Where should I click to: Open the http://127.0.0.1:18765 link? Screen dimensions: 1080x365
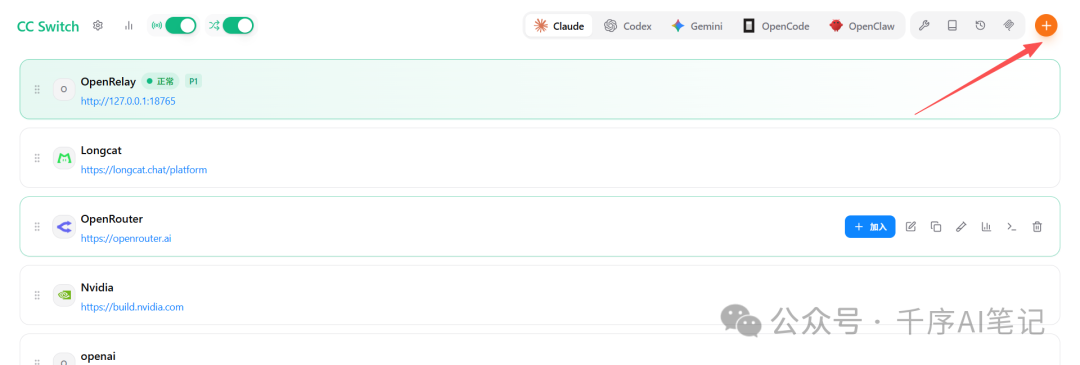128,101
